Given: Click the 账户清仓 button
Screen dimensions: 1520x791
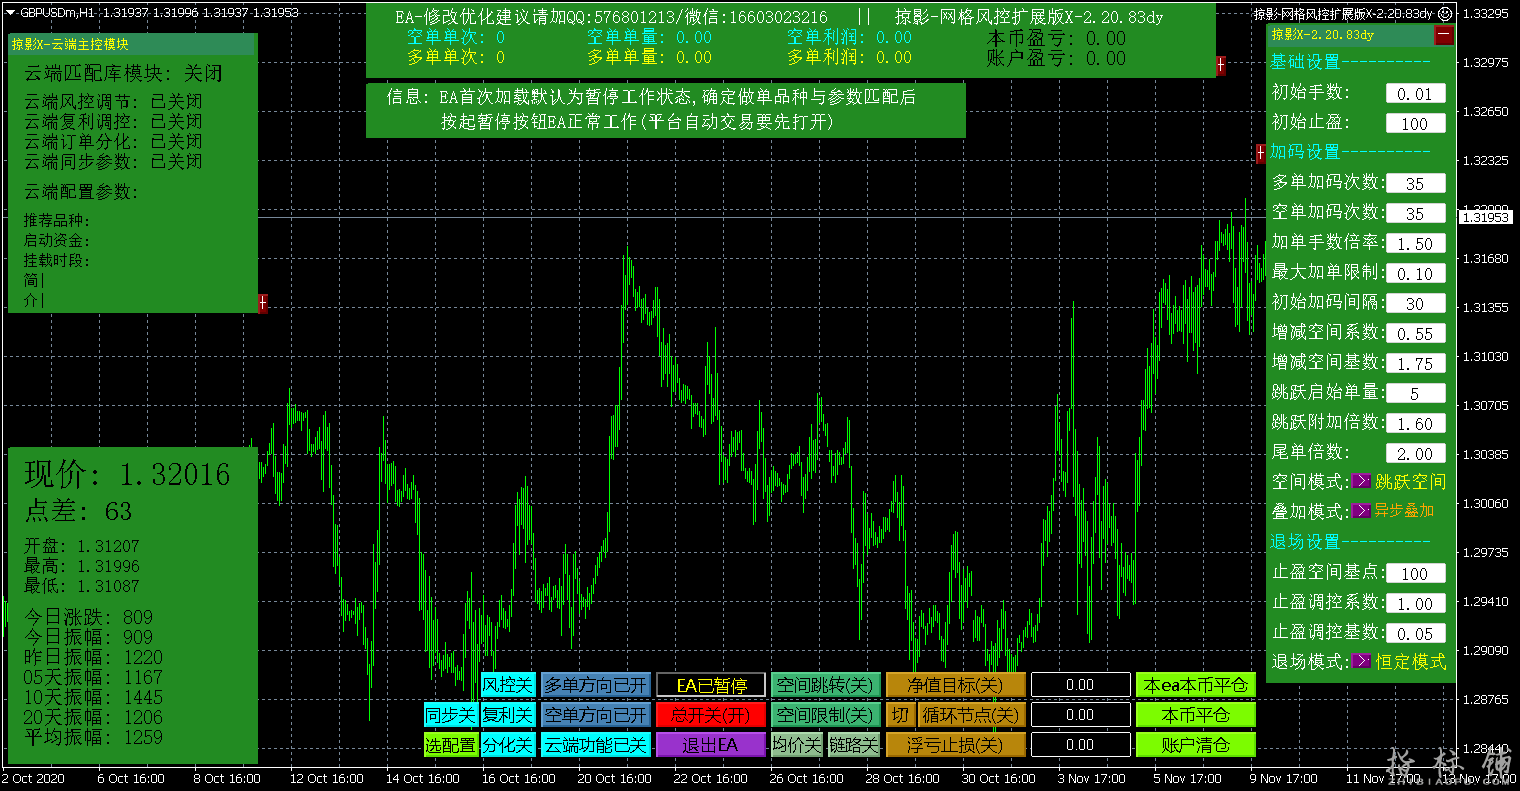Looking at the screenshot, I should point(1196,745).
